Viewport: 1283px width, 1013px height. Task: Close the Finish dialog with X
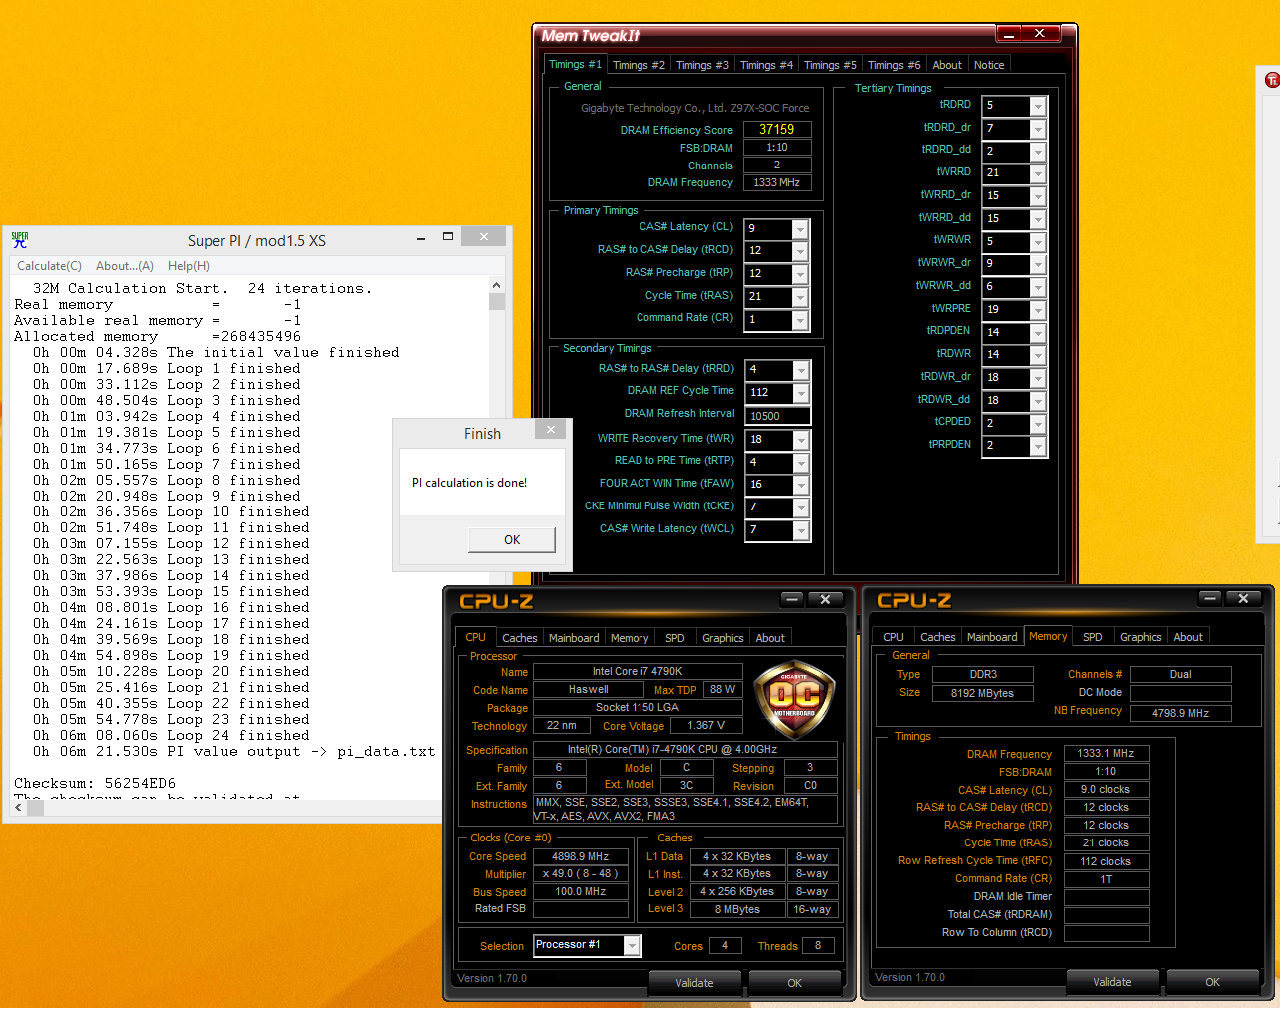click(x=550, y=429)
